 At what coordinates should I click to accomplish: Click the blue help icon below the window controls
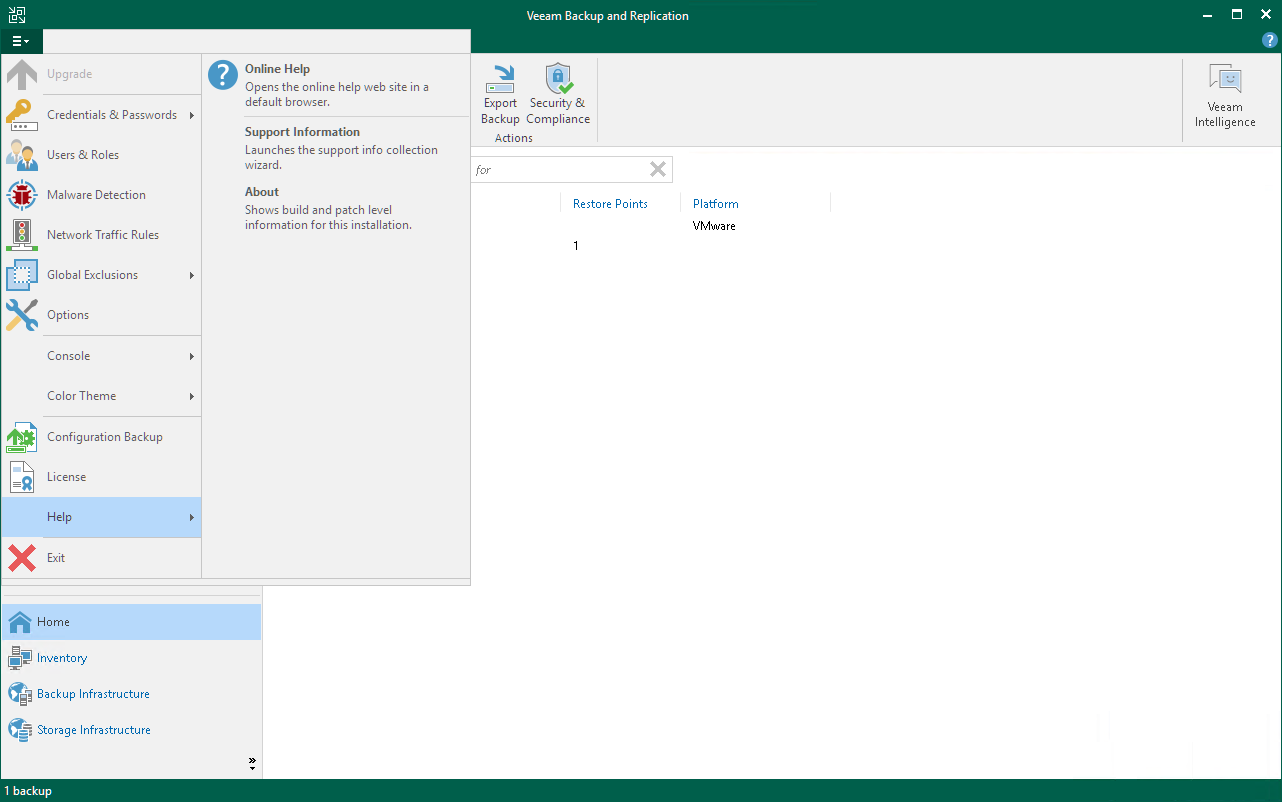click(x=1270, y=41)
